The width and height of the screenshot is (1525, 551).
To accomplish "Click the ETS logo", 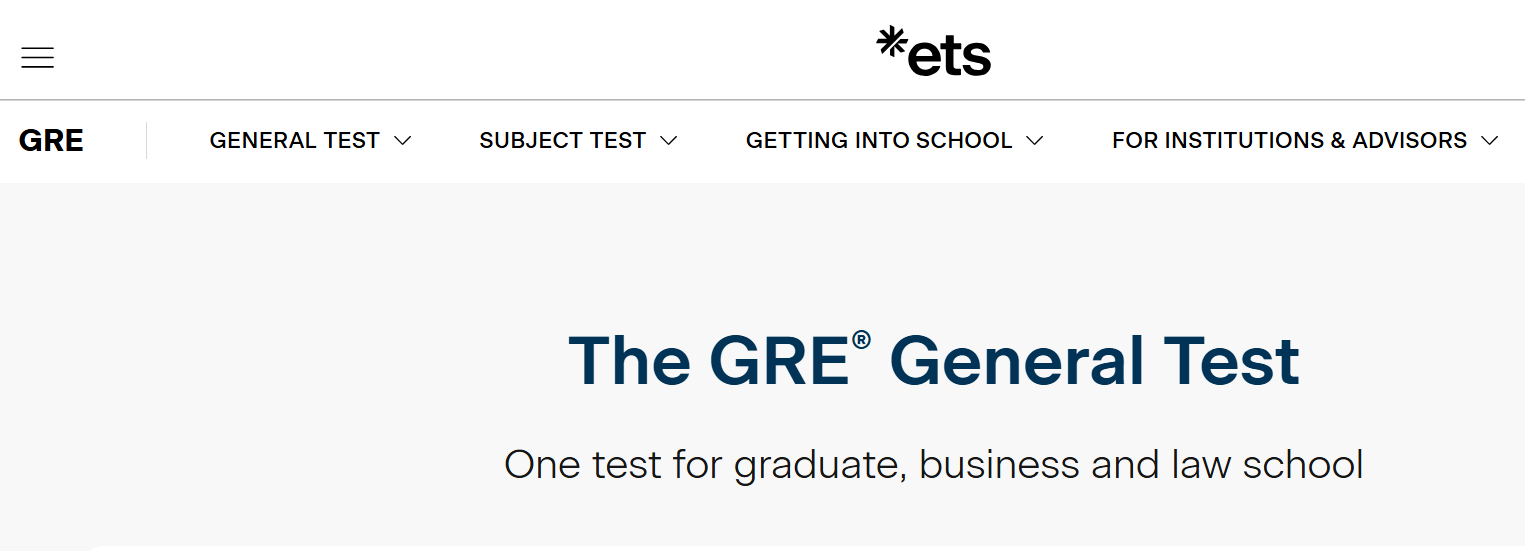I will tap(933, 52).
